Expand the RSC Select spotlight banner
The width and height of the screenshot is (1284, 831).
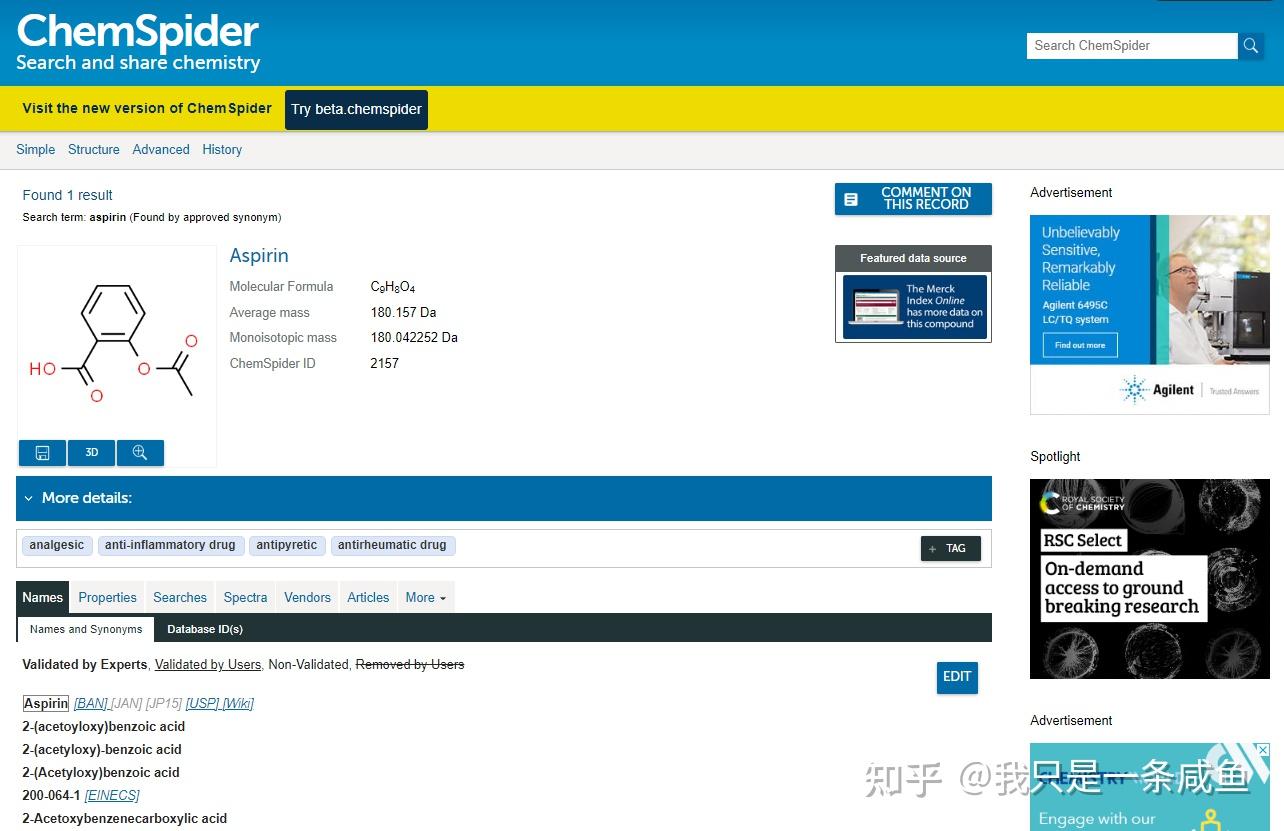point(1149,579)
